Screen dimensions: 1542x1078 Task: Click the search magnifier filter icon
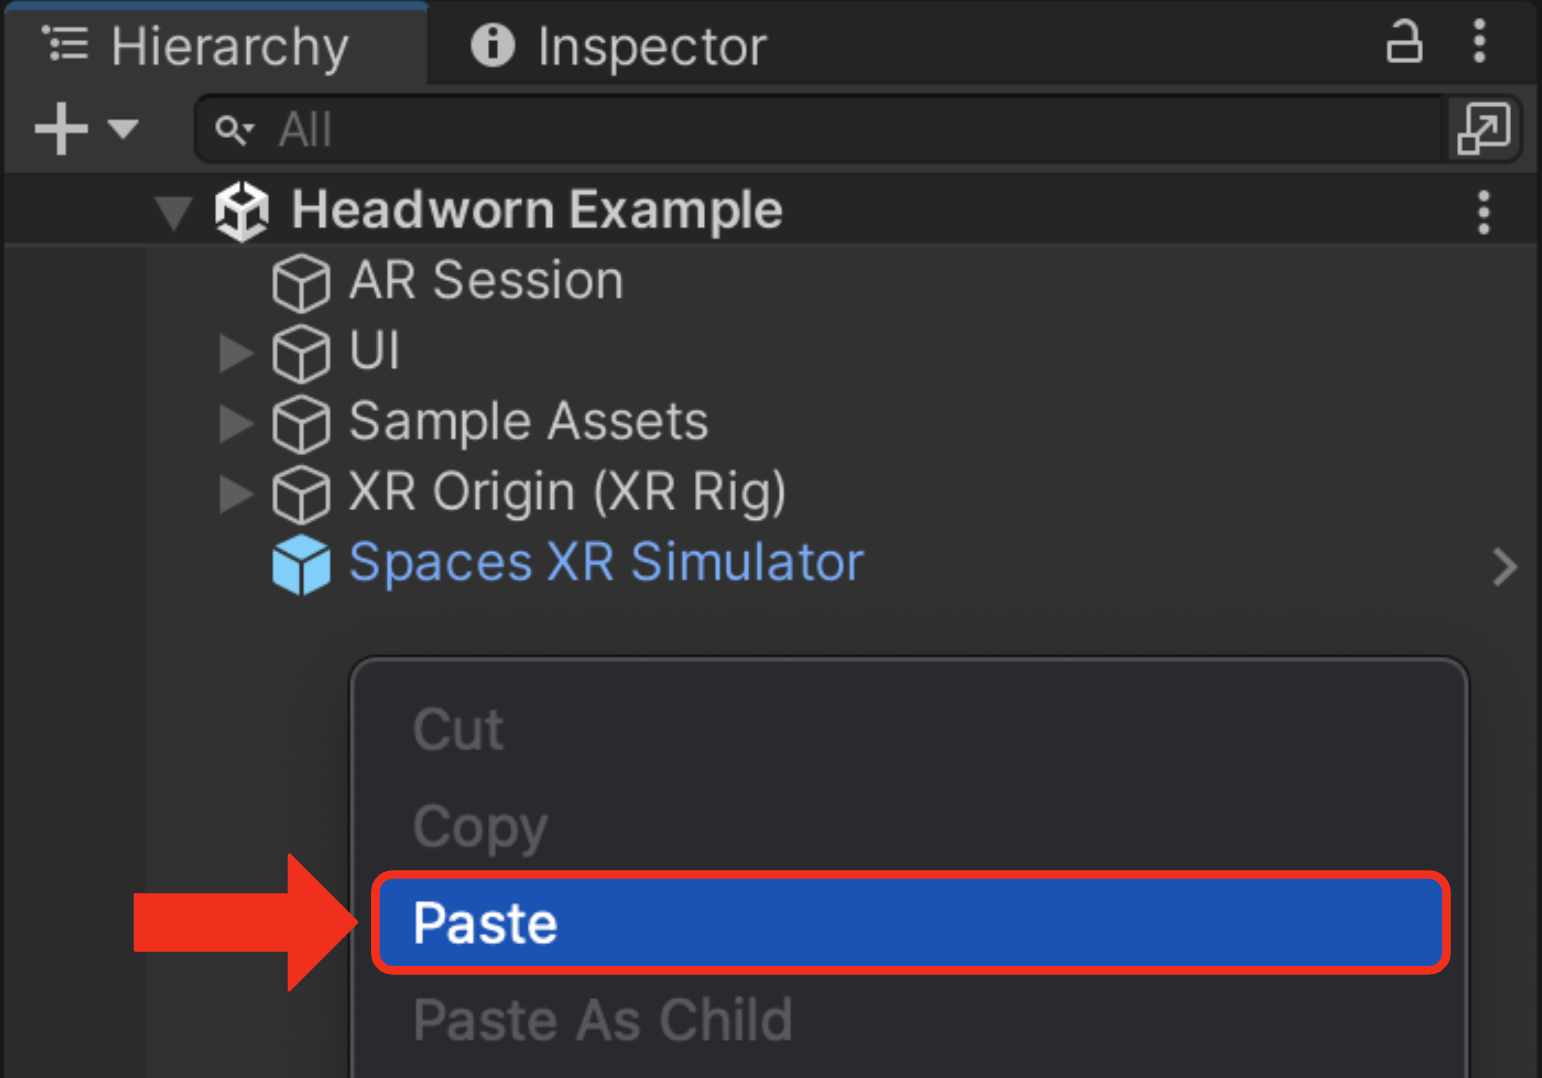(235, 130)
